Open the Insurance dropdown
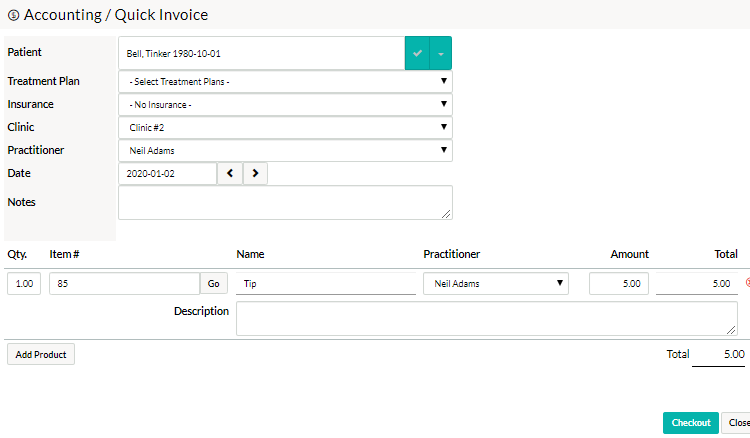Screen dimensions: 750x438 click(x=285, y=105)
